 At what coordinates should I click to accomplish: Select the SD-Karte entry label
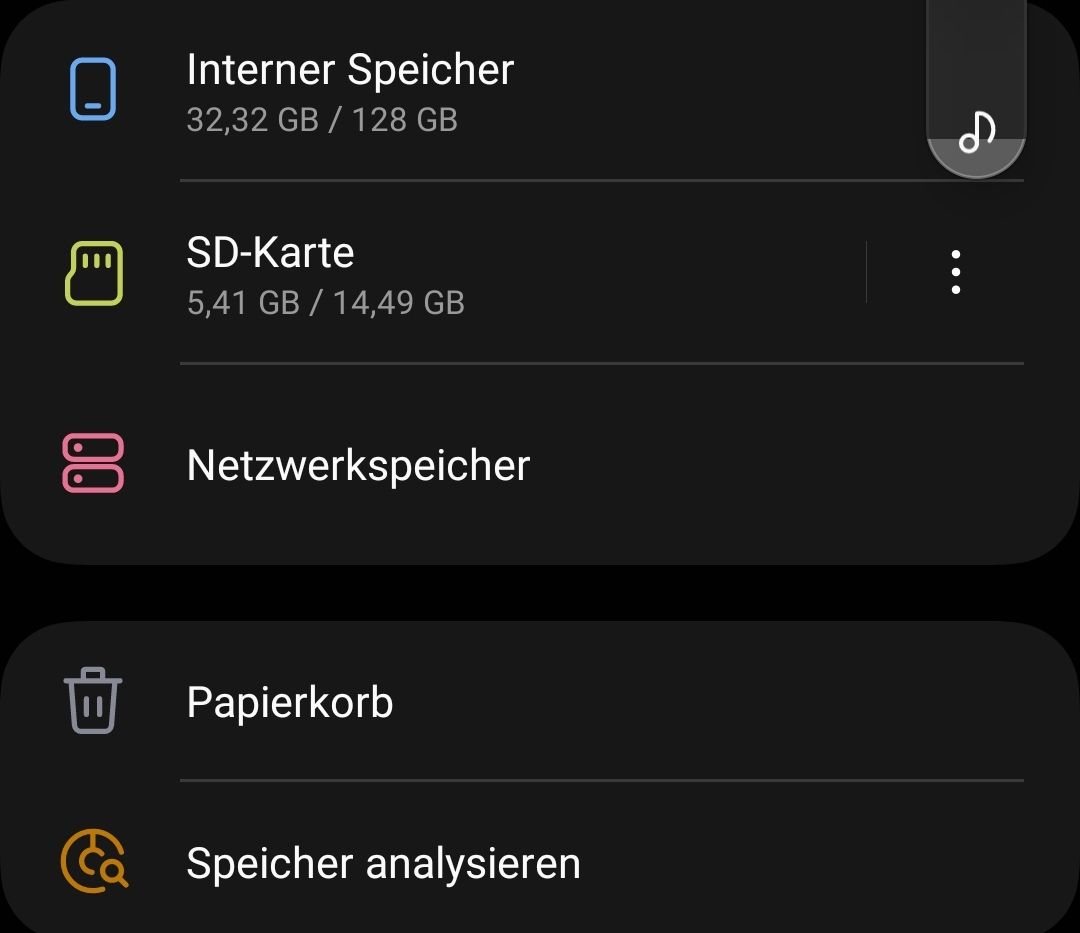click(270, 253)
